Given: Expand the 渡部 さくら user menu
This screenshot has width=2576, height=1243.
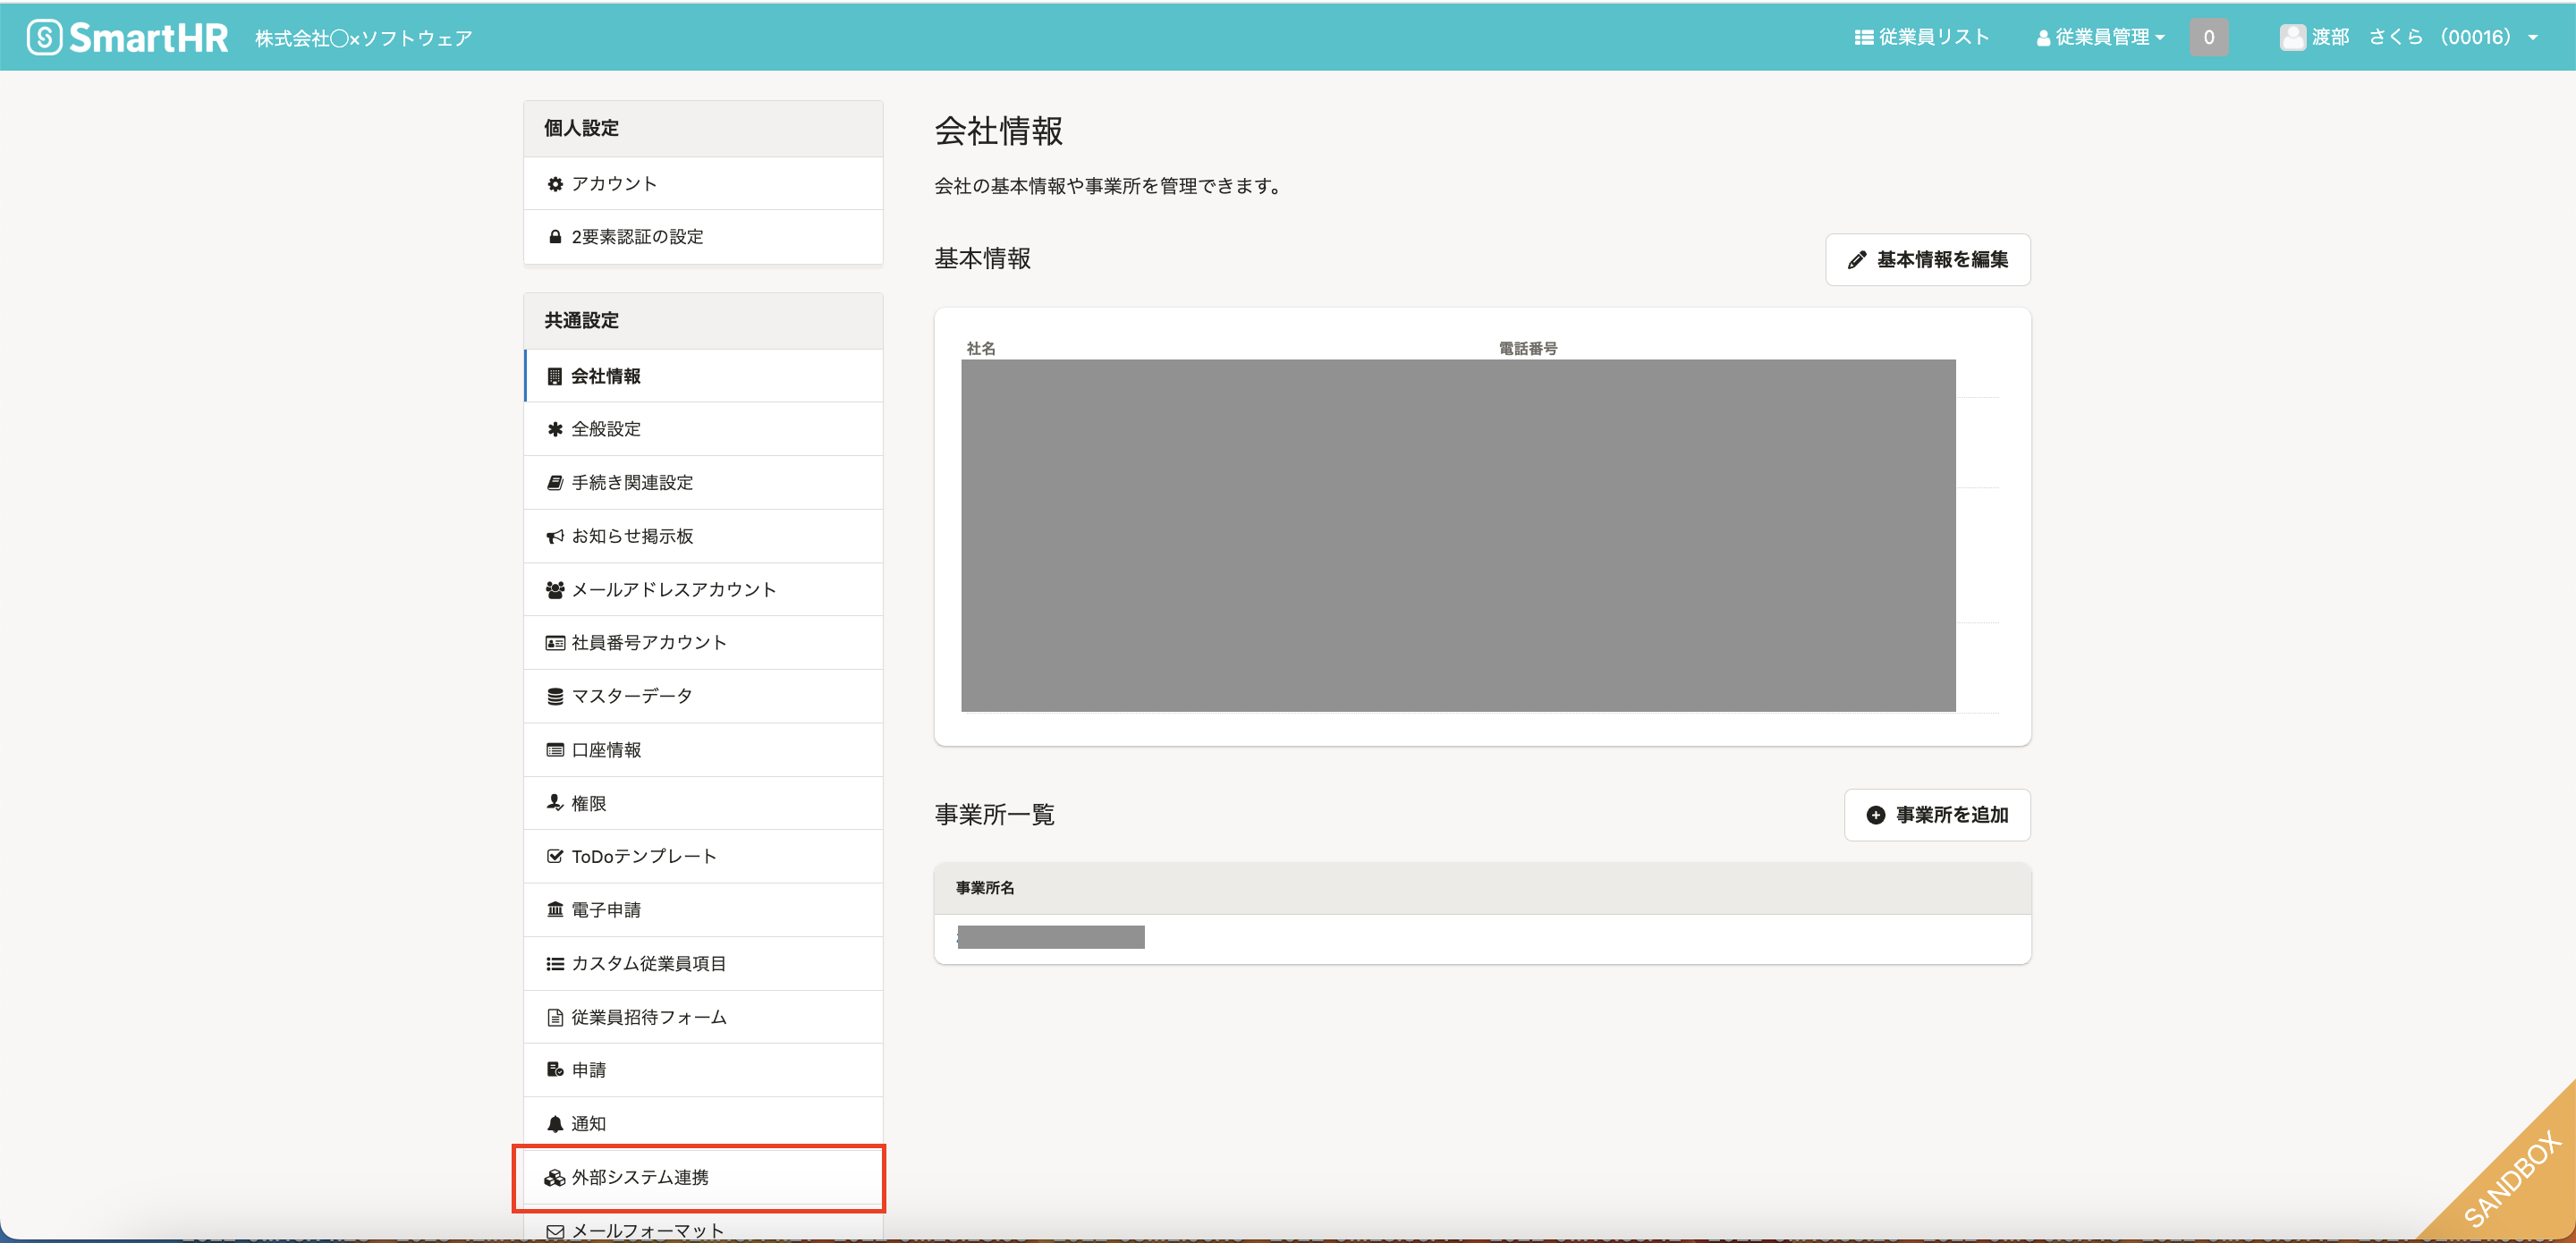Looking at the screenshot, I should 2409,38.
